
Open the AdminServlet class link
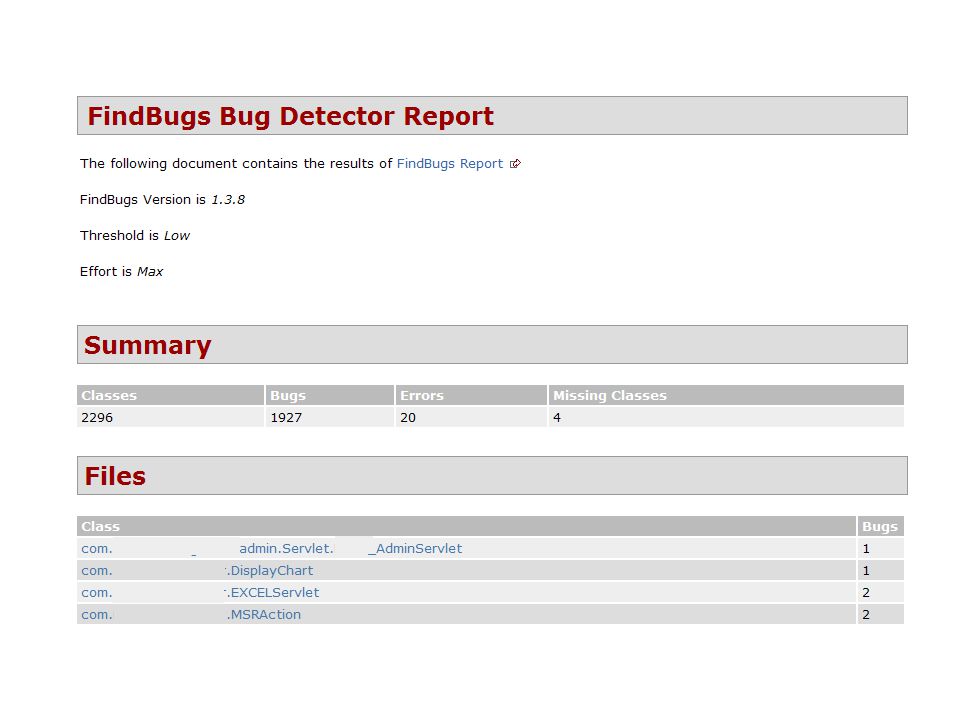(272, 549)
